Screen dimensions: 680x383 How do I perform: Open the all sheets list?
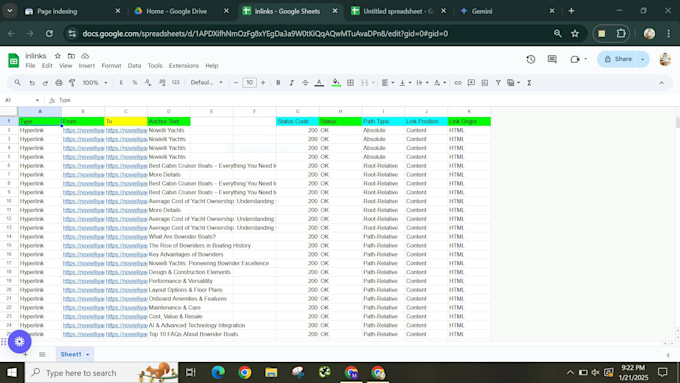(x=42, y=354)
